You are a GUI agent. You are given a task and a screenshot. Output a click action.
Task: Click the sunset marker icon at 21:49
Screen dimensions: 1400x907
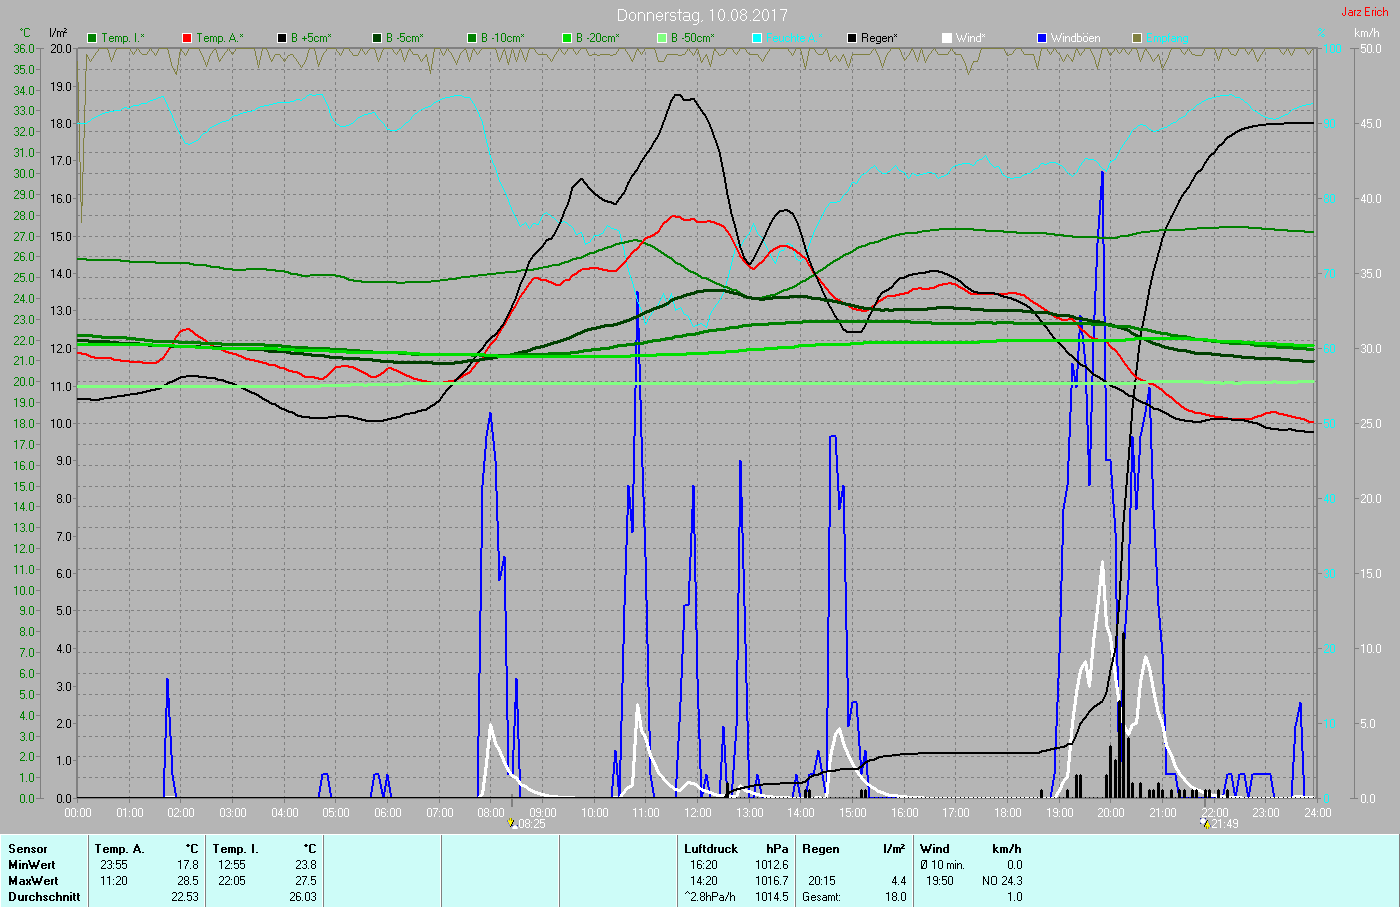(x=1205, y=823)
